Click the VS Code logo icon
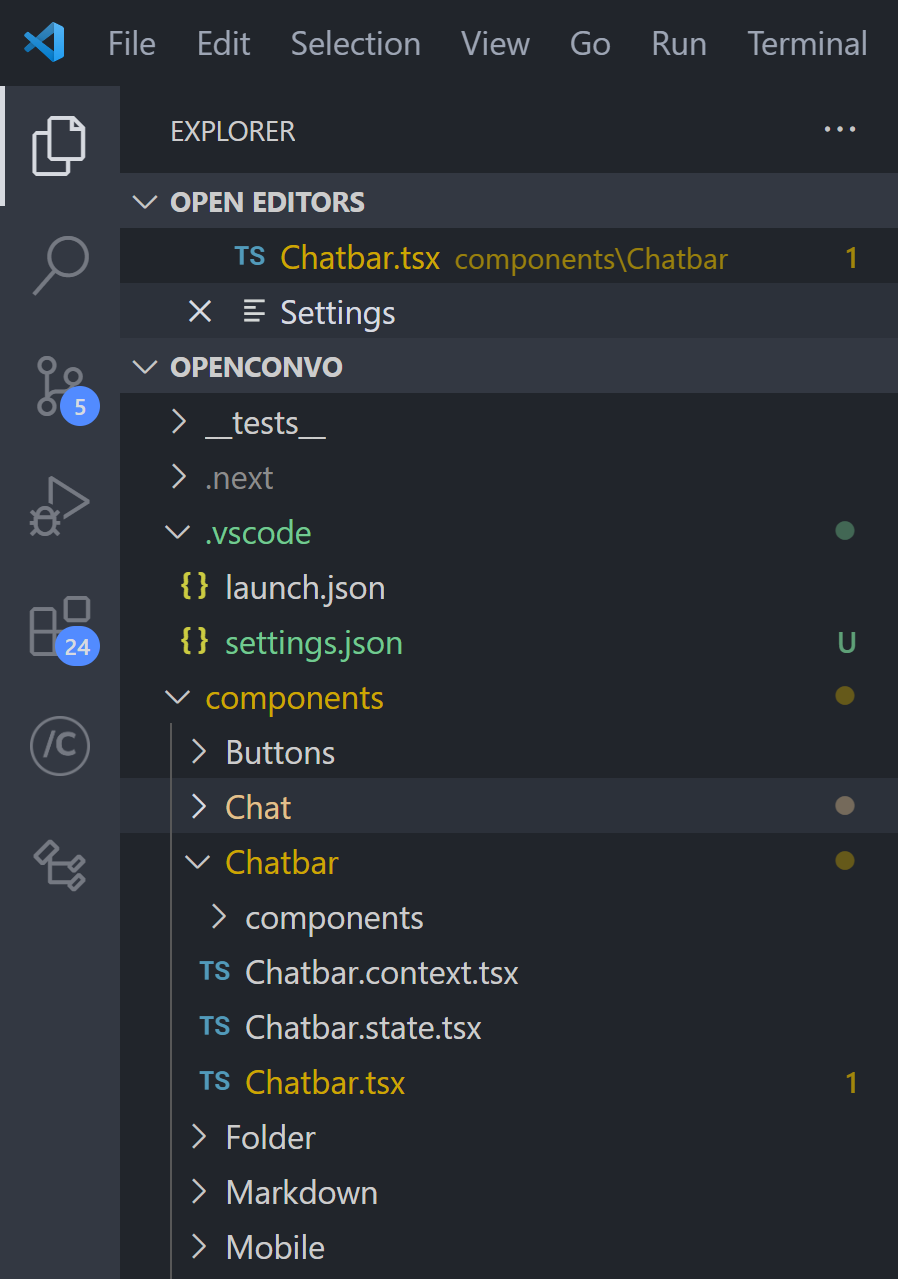 [x=45, y=43]
